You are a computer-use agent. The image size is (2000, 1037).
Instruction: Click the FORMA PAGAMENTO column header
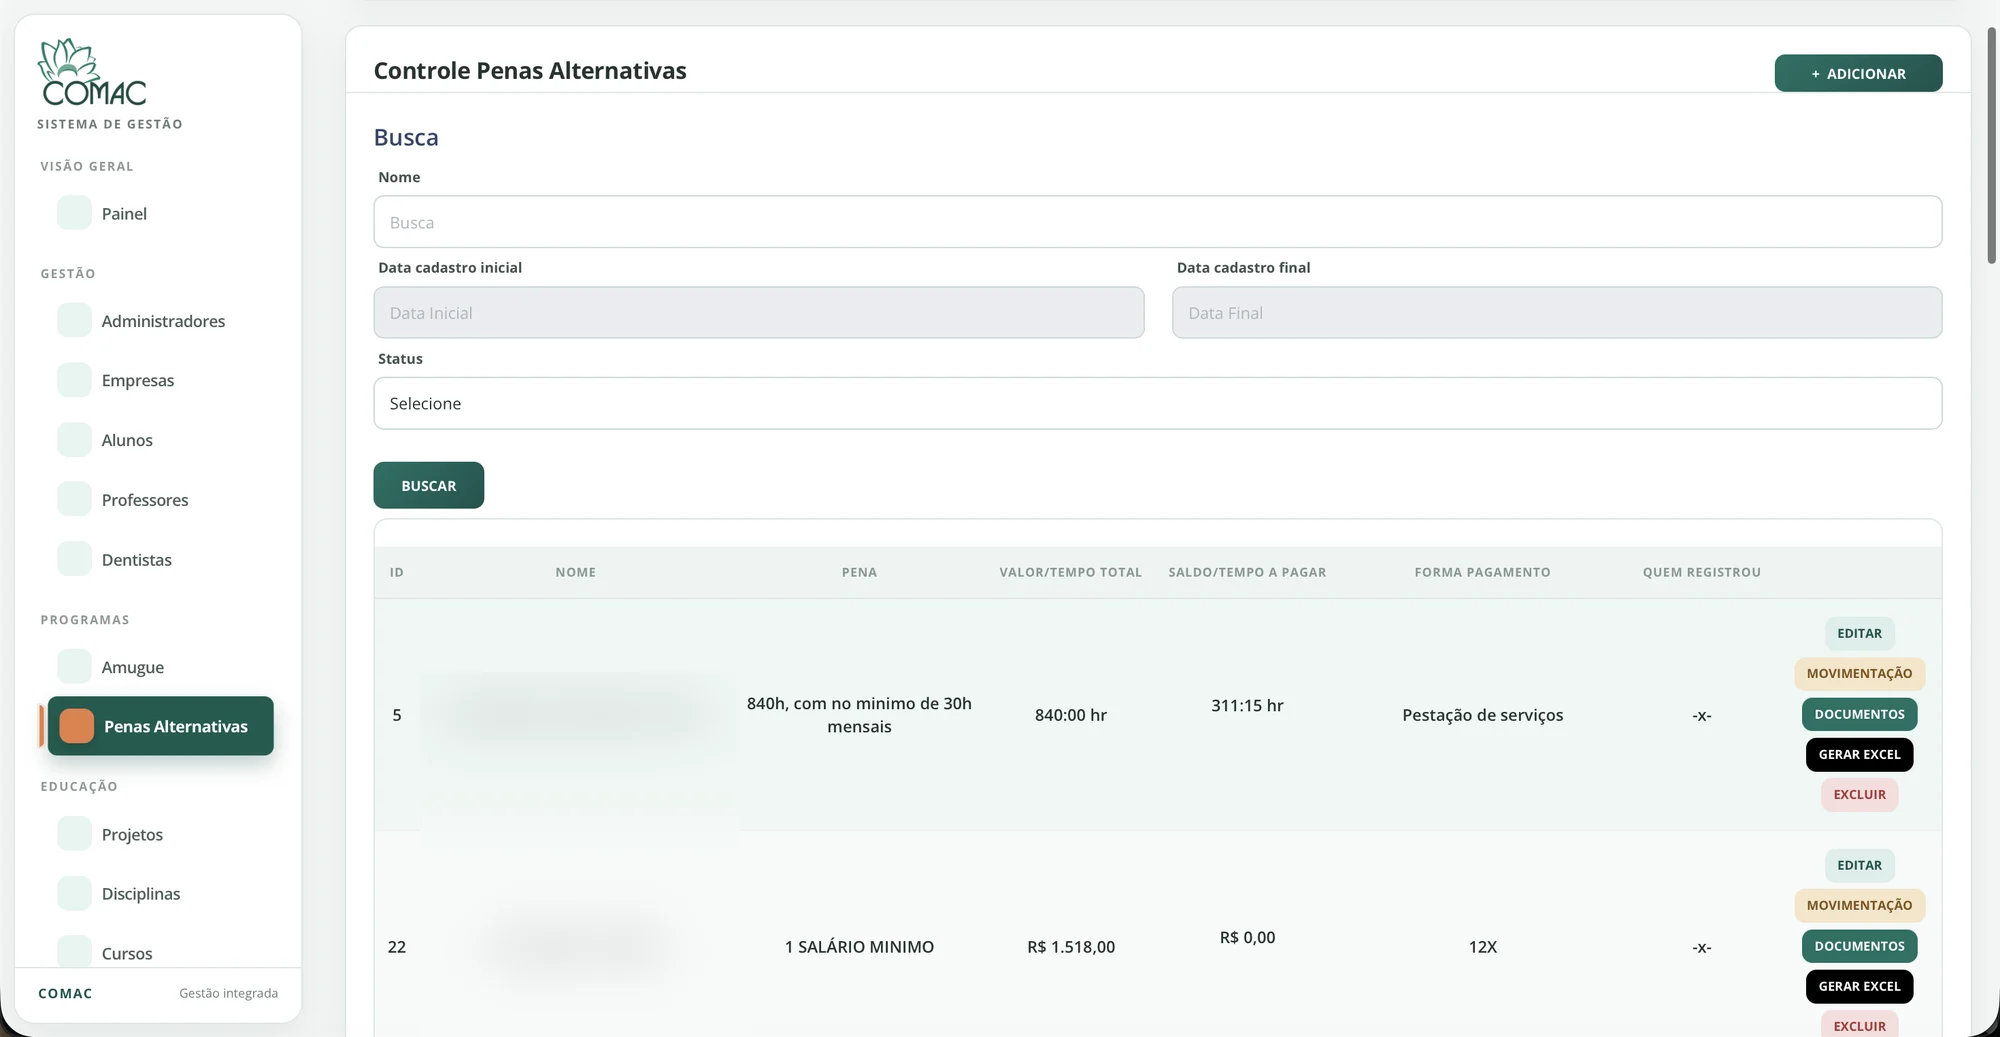tap(1482, 572)
